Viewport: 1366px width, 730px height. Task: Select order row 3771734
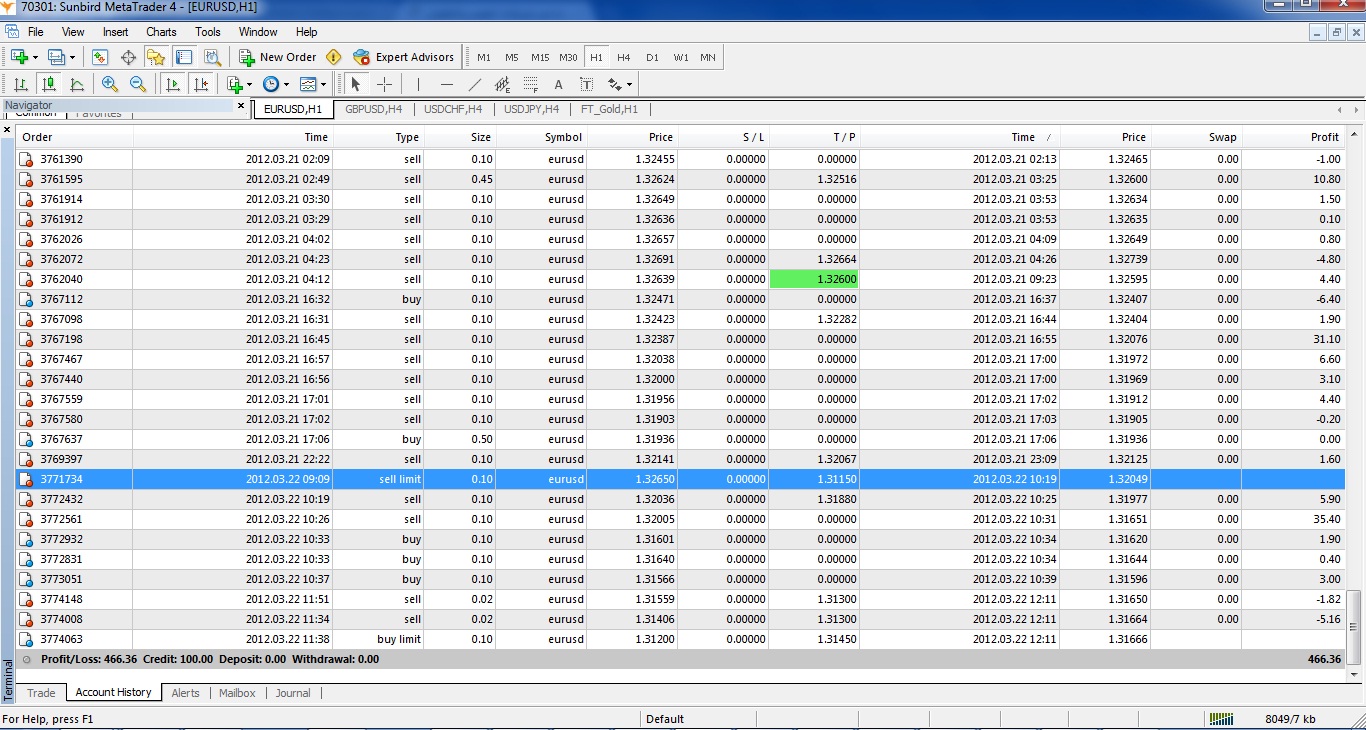click(x=680, y=479)
